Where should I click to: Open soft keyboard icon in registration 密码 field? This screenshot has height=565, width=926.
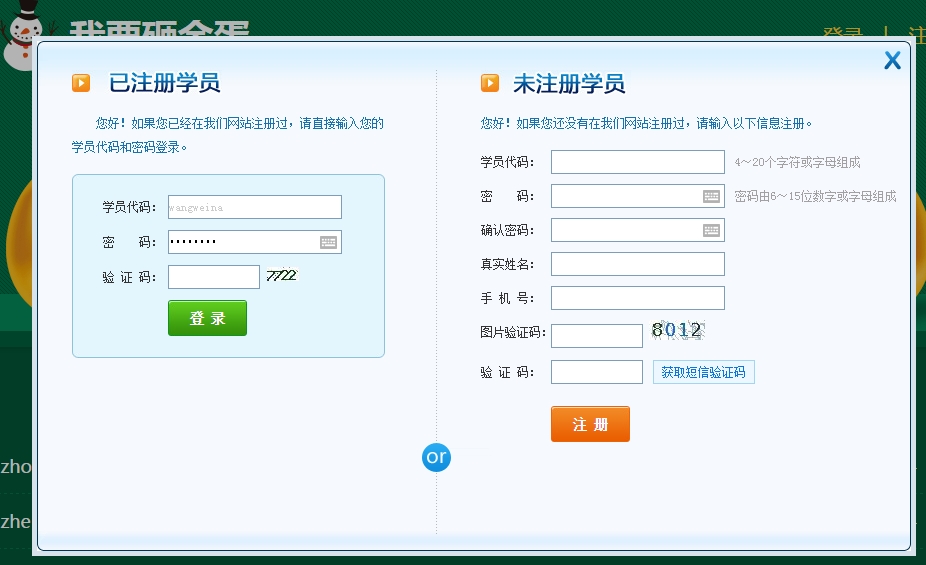(x=711, y=196)
